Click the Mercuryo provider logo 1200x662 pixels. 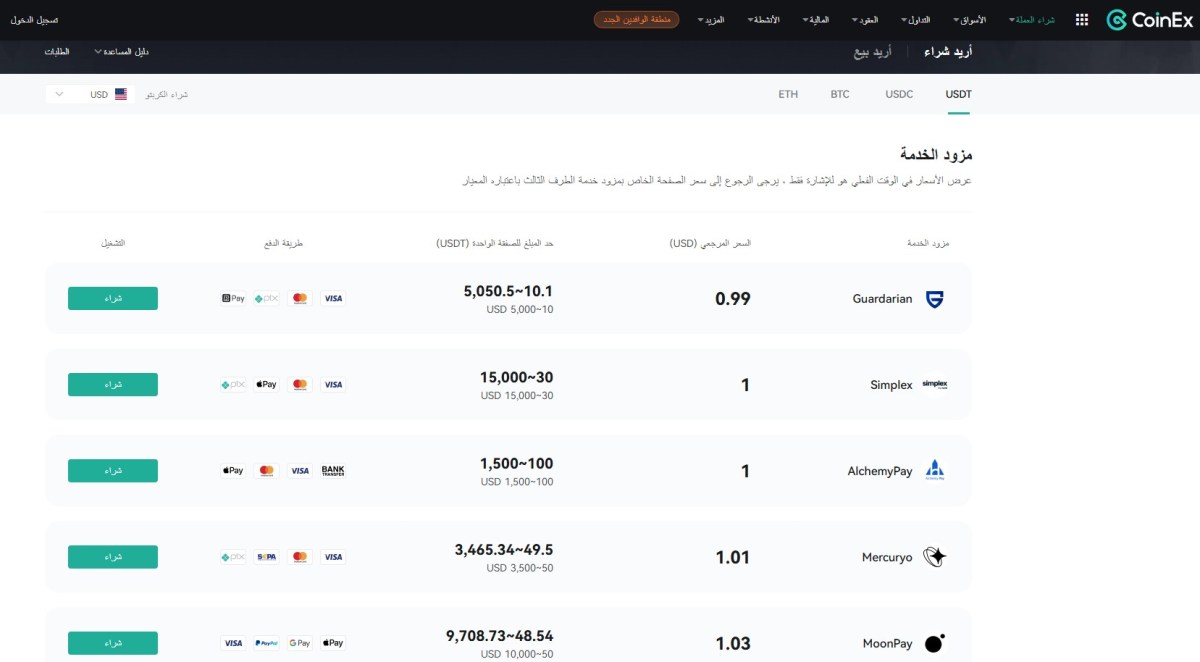934,557
